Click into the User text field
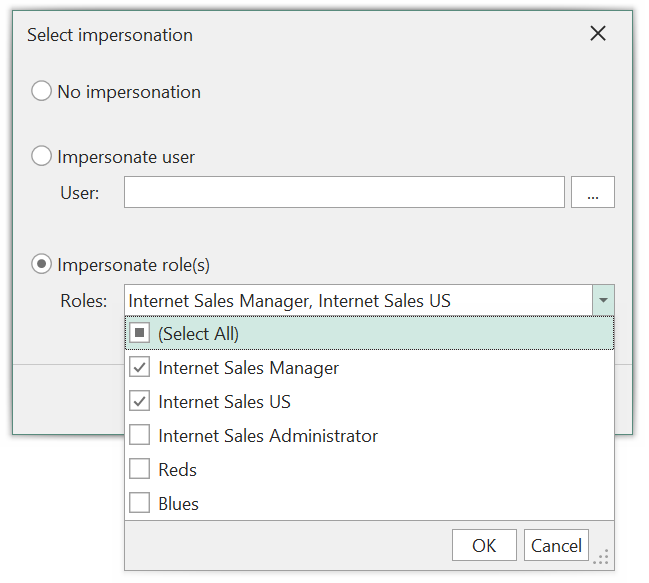The width and height of the screenshot is (649, 583). coord(344,192)
